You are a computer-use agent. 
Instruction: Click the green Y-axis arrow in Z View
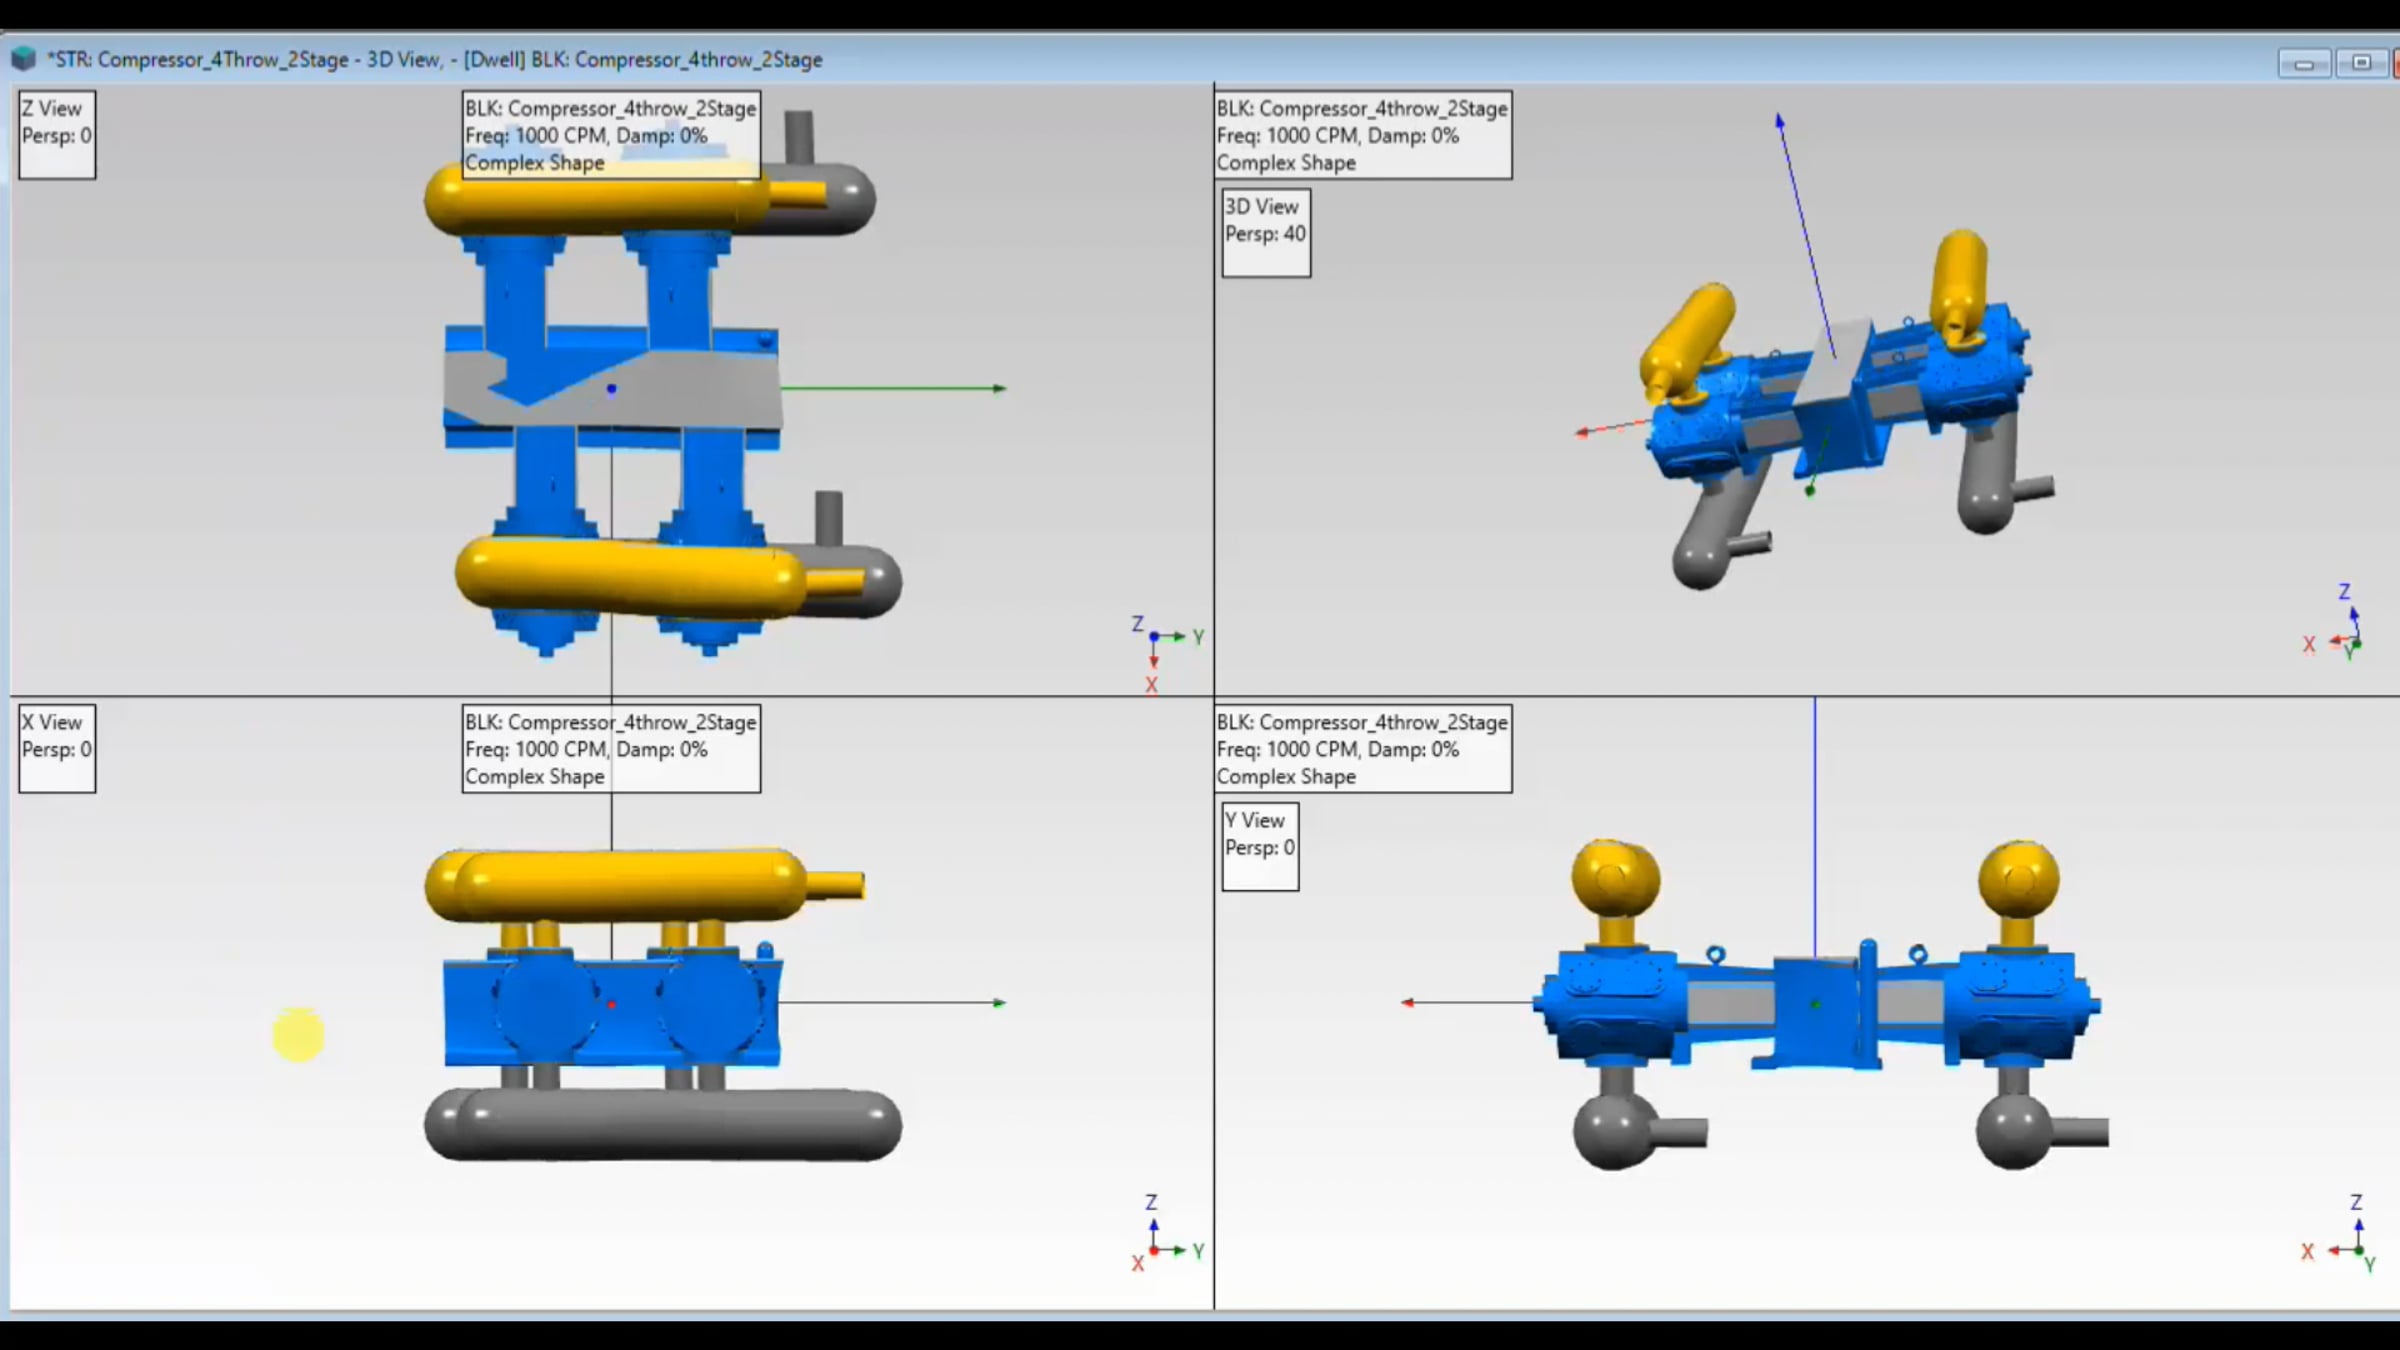pos(995,388)
